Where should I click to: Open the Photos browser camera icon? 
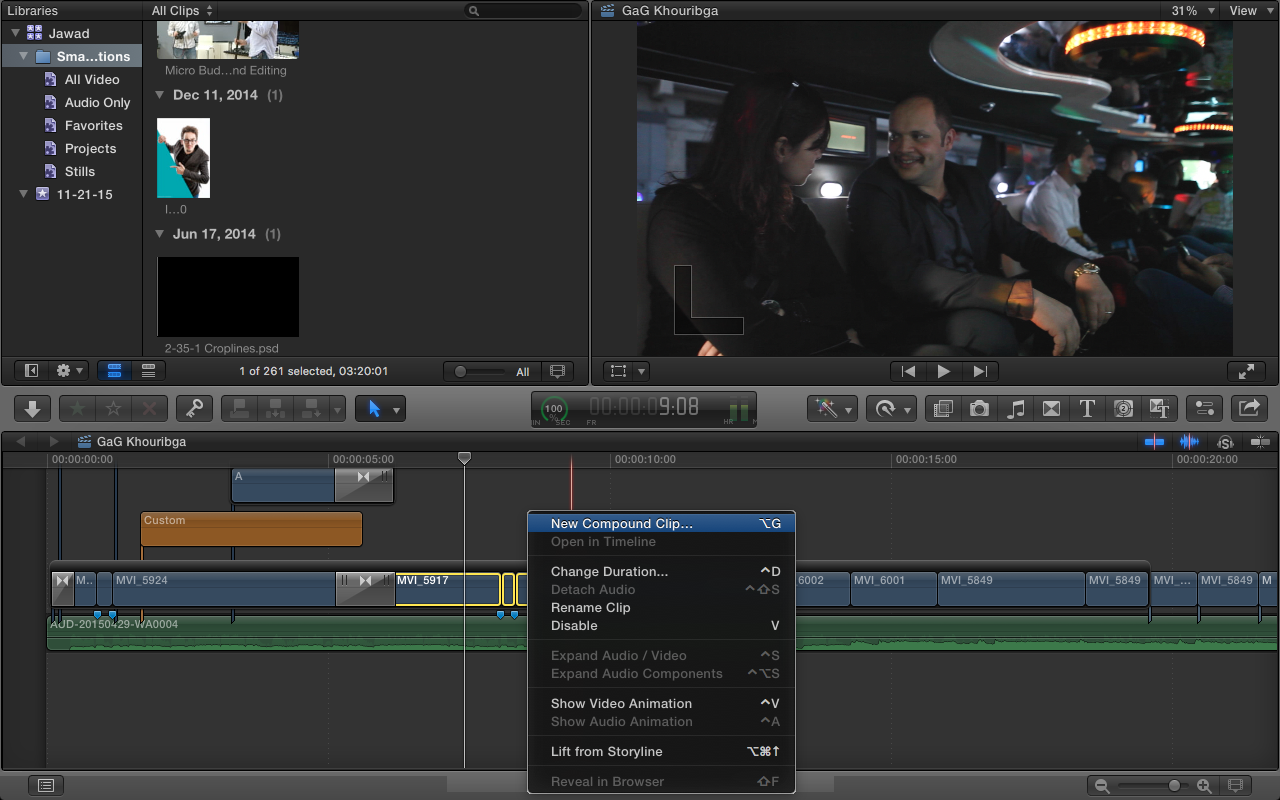coord(979,408)
